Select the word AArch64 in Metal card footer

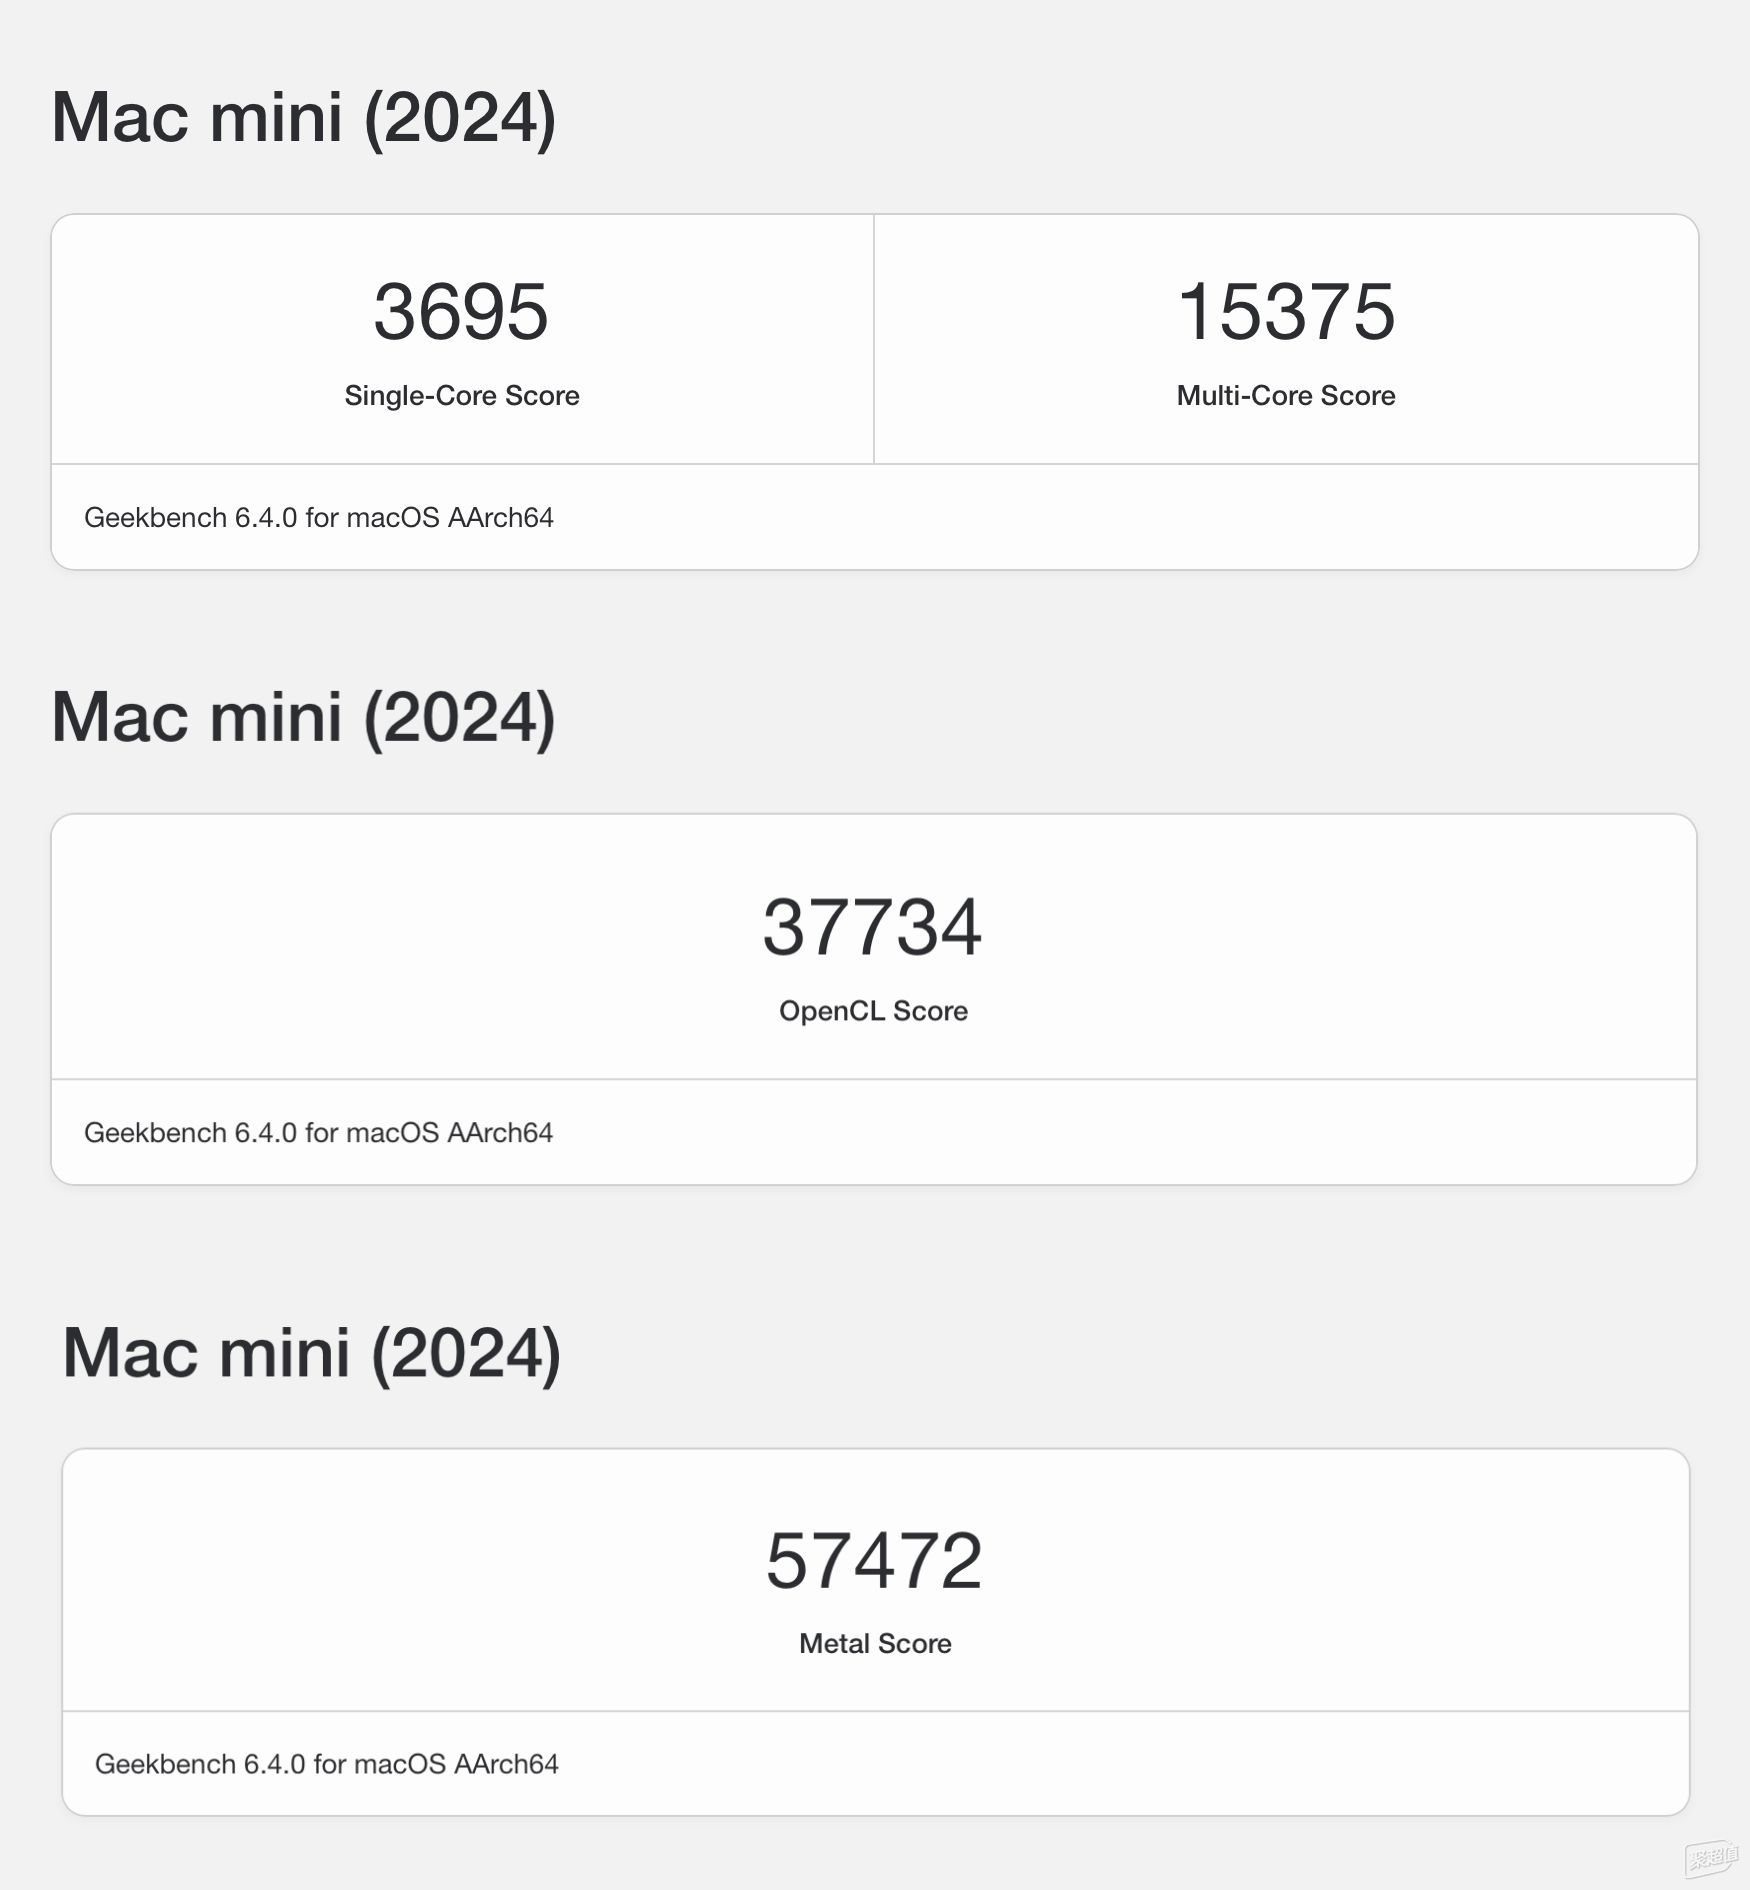[x=506, y=1764]
